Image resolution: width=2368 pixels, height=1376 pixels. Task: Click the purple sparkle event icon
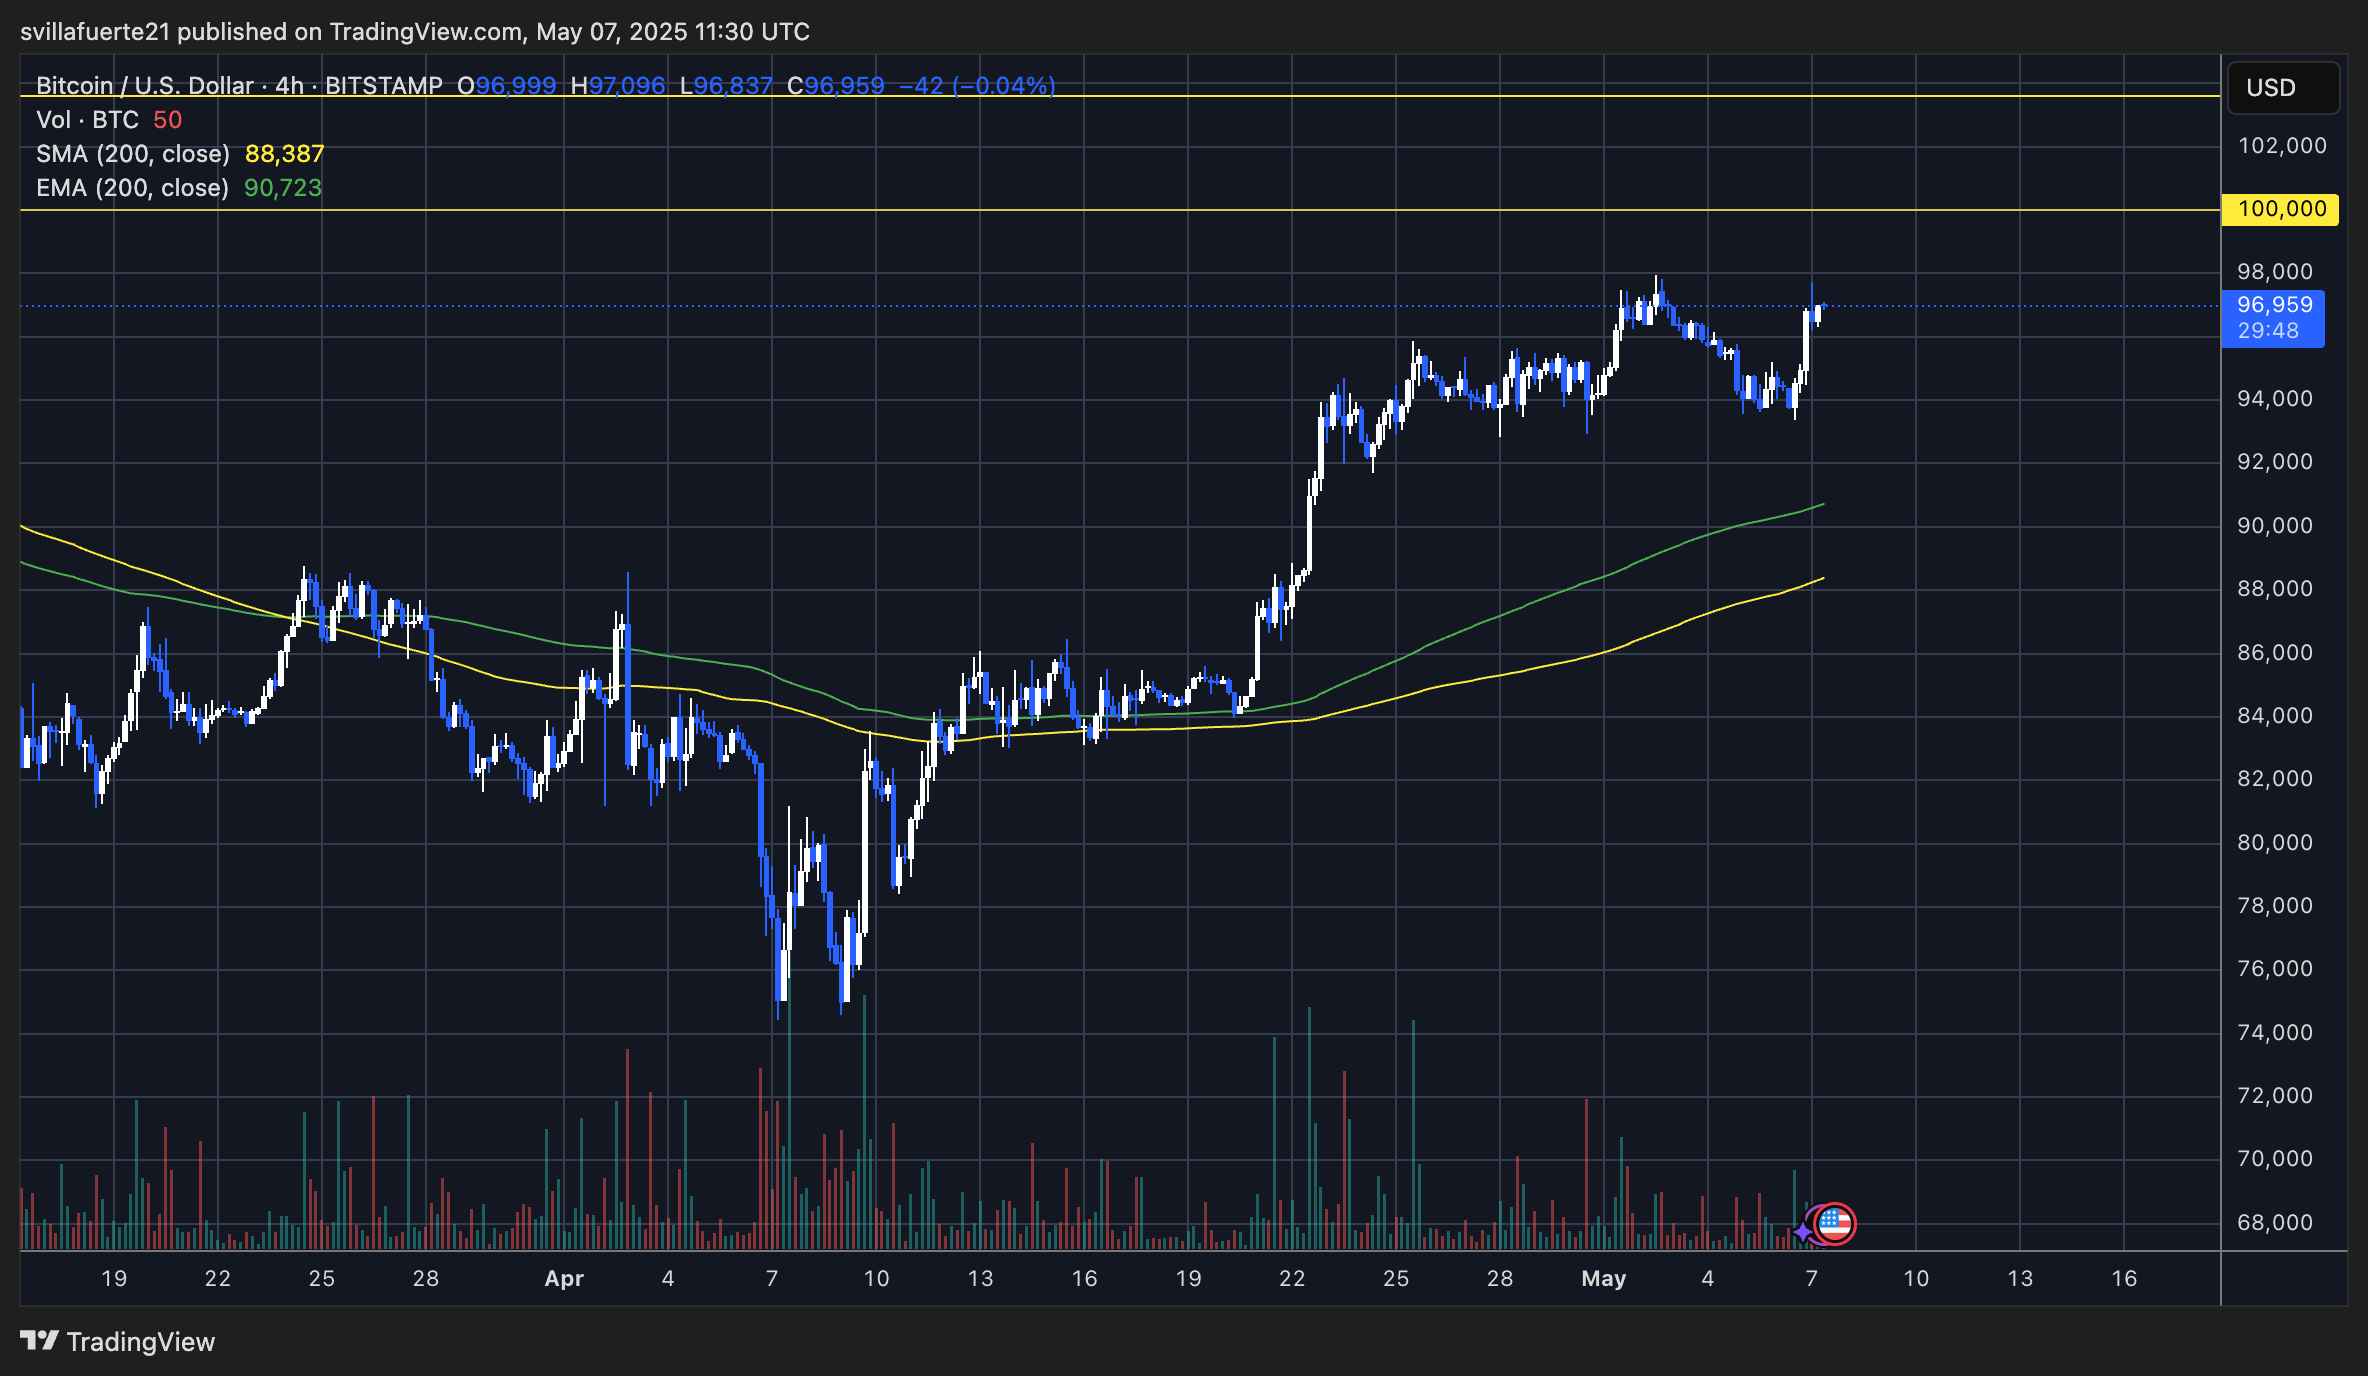point(1802,1232)
